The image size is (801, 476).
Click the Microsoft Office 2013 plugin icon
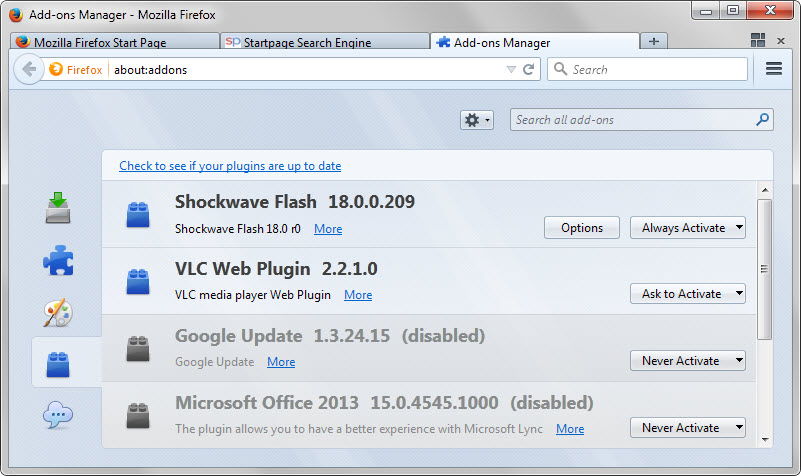138,415
